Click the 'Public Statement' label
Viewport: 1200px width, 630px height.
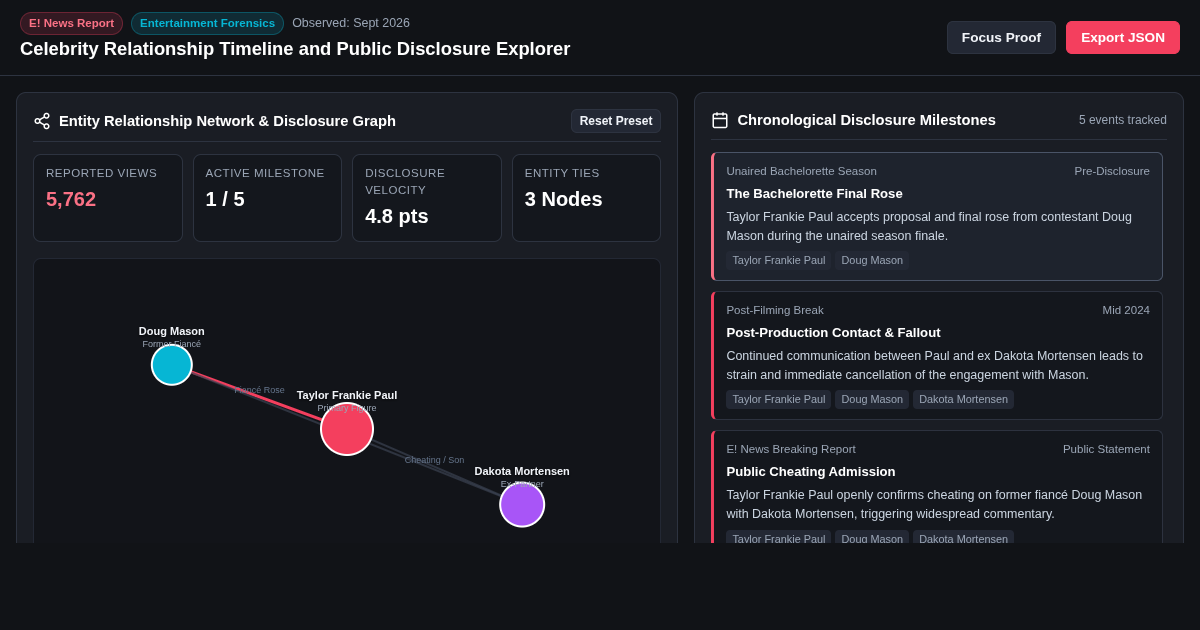[1106, 449]
